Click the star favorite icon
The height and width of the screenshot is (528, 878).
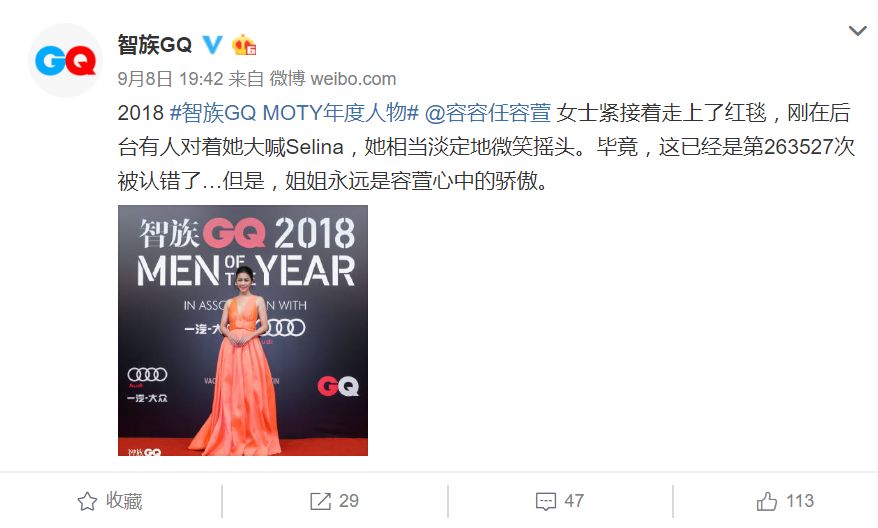coord(87,501)
